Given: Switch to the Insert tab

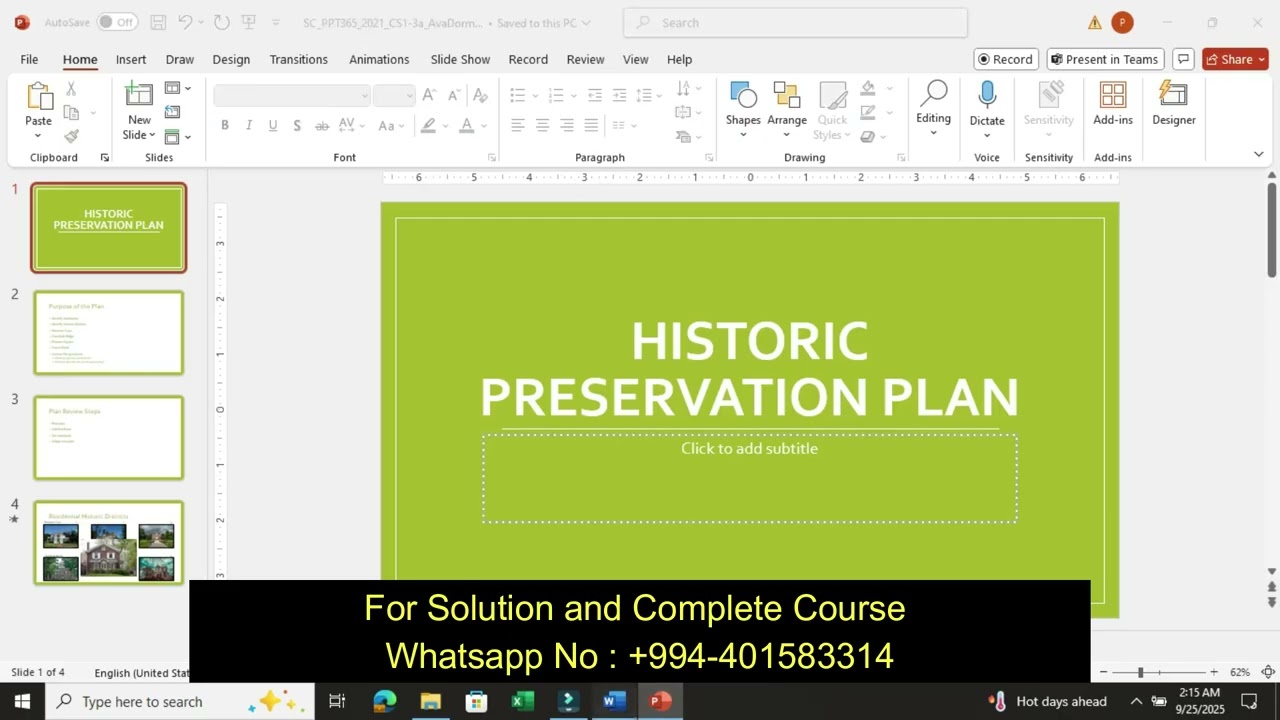Looking at the screenshot, I should (x=131, y=59).
